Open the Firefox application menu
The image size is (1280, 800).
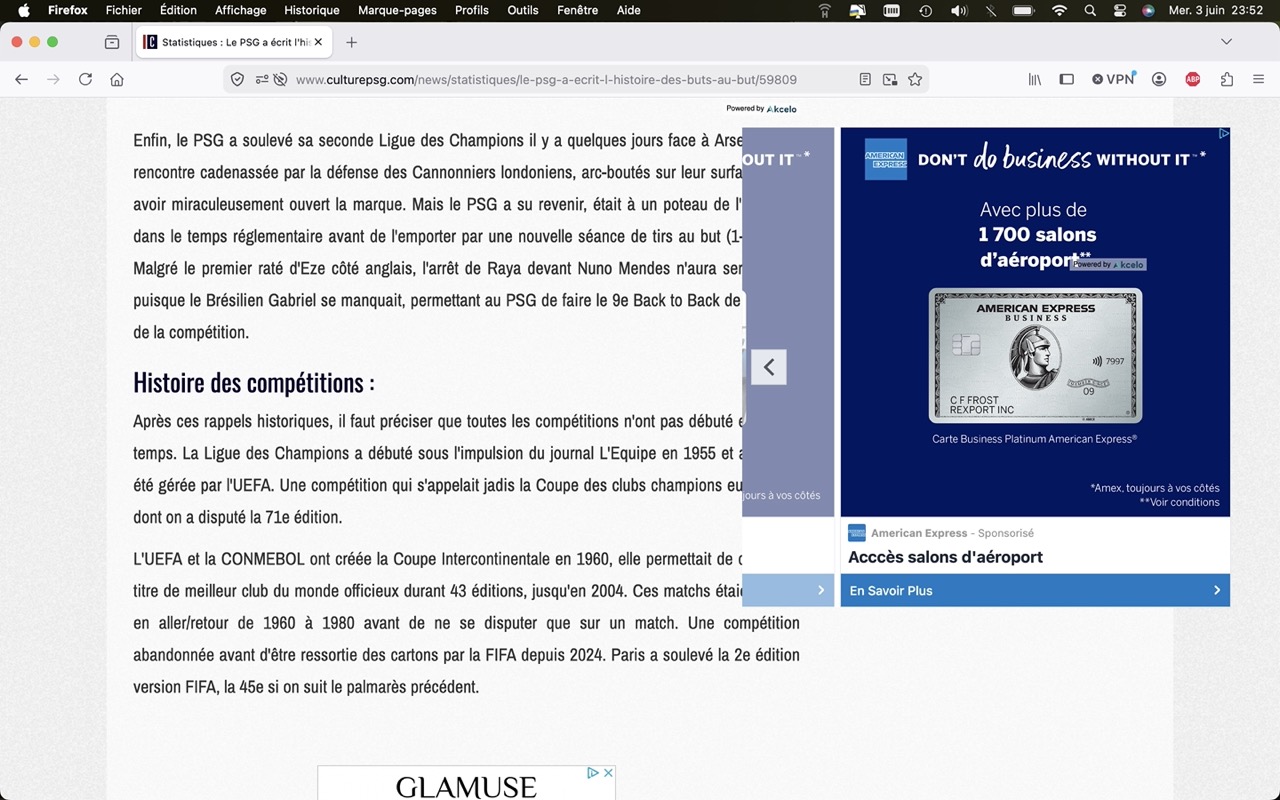point(68,11)
